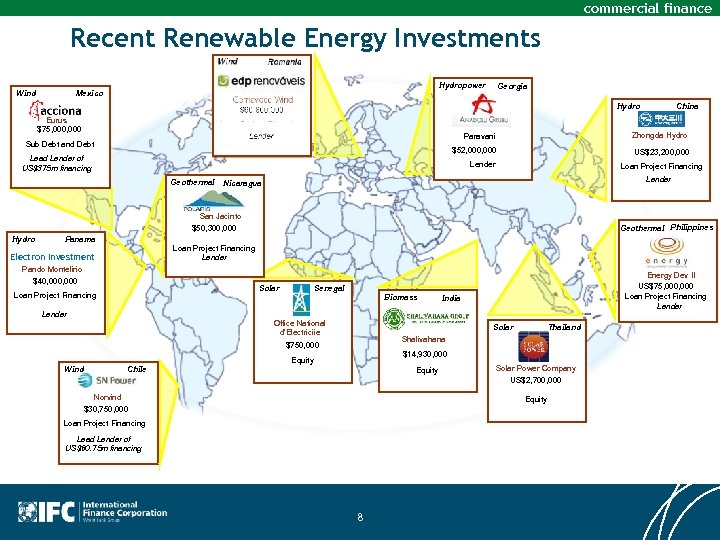Click Lead Lender of US$60.75m financing
This screenshot has width=720, height=540.
click(x=104, y=444)
